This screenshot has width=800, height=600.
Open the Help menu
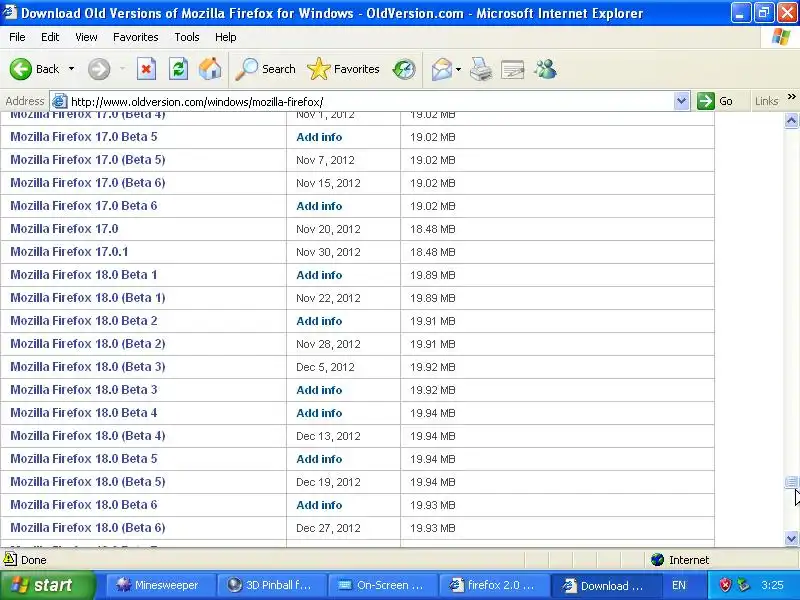point(226,37)
